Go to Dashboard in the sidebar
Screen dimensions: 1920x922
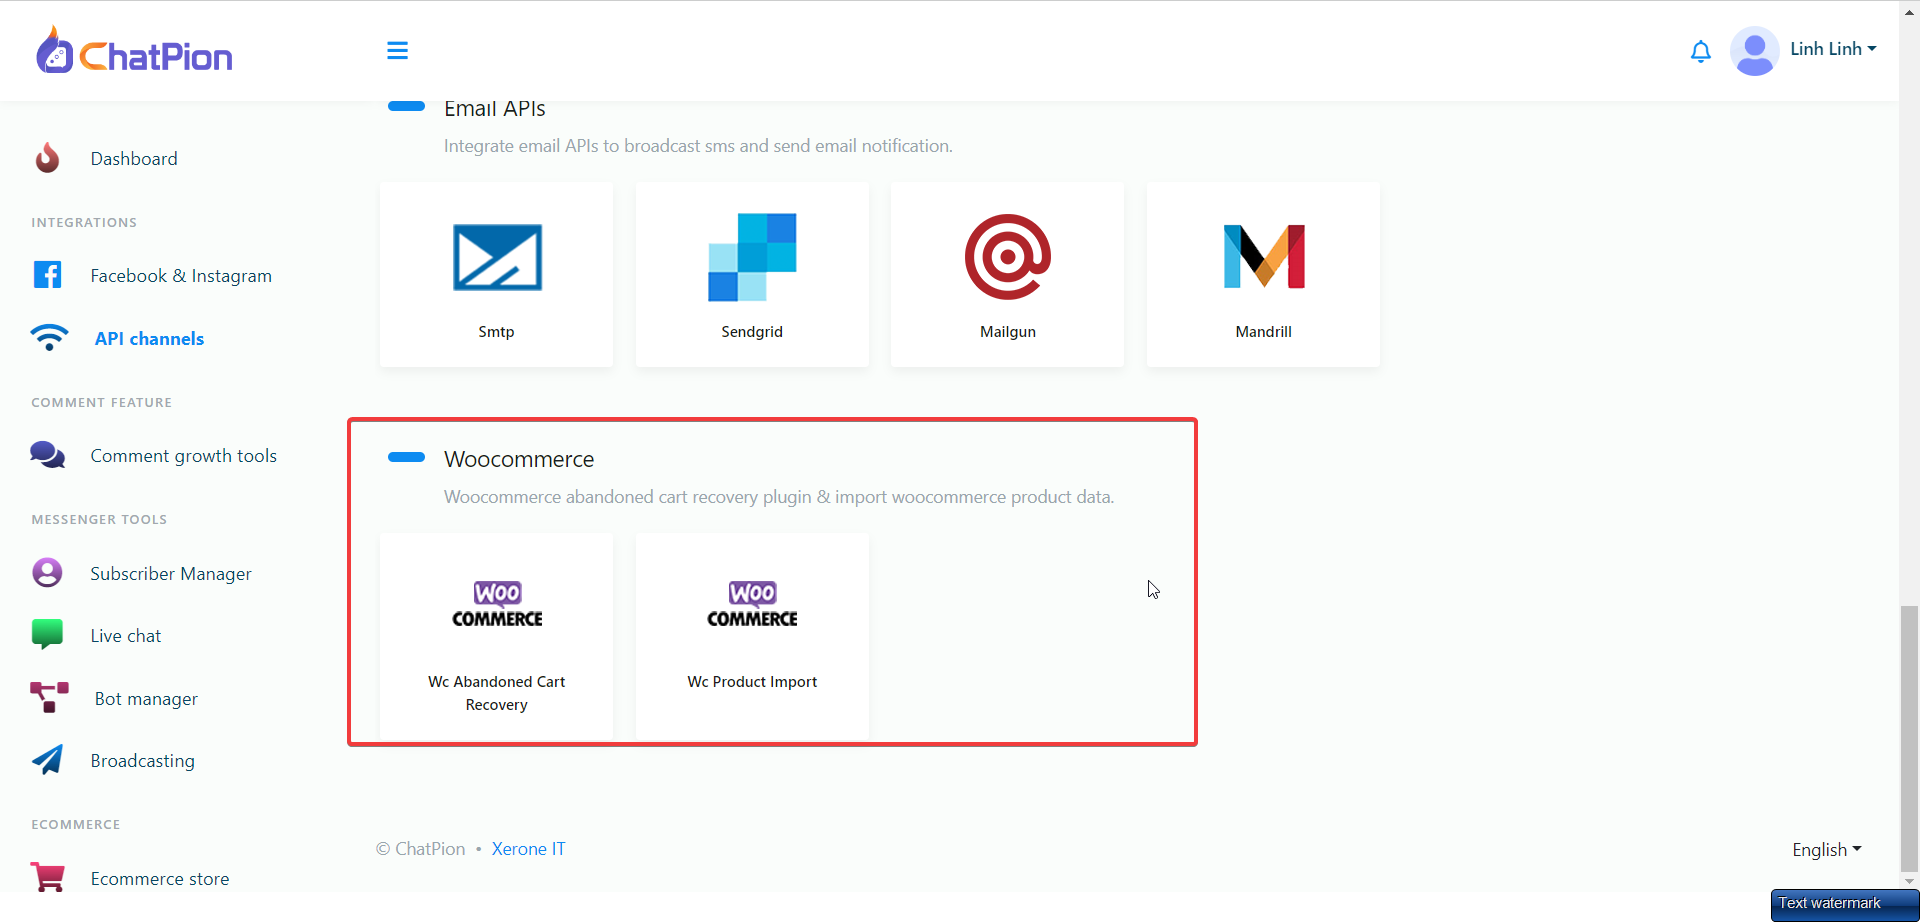134,159
